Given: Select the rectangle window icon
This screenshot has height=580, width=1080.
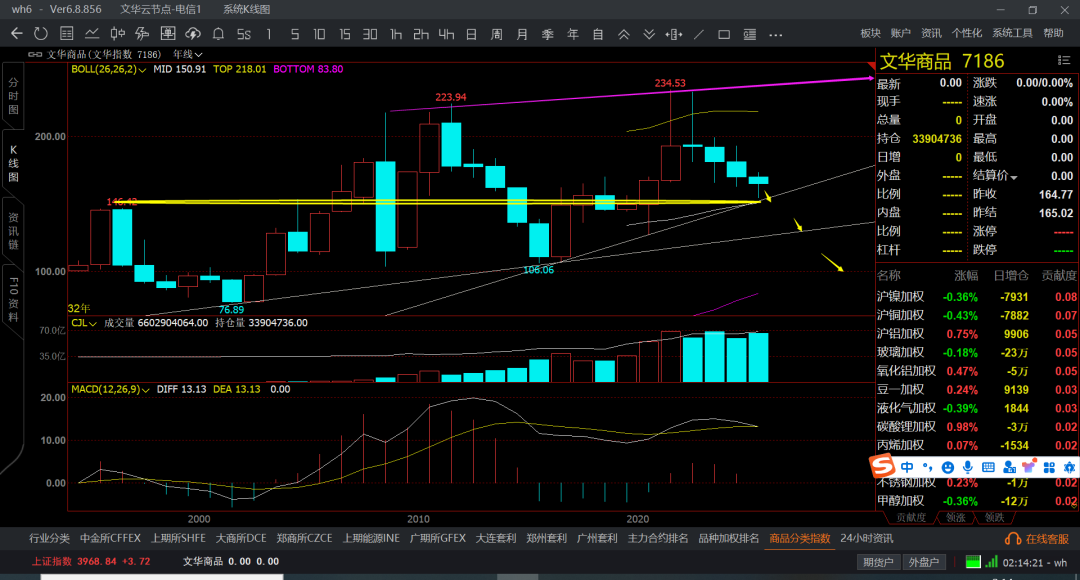Looking at the screenshot, I should (x=724, y=34).
